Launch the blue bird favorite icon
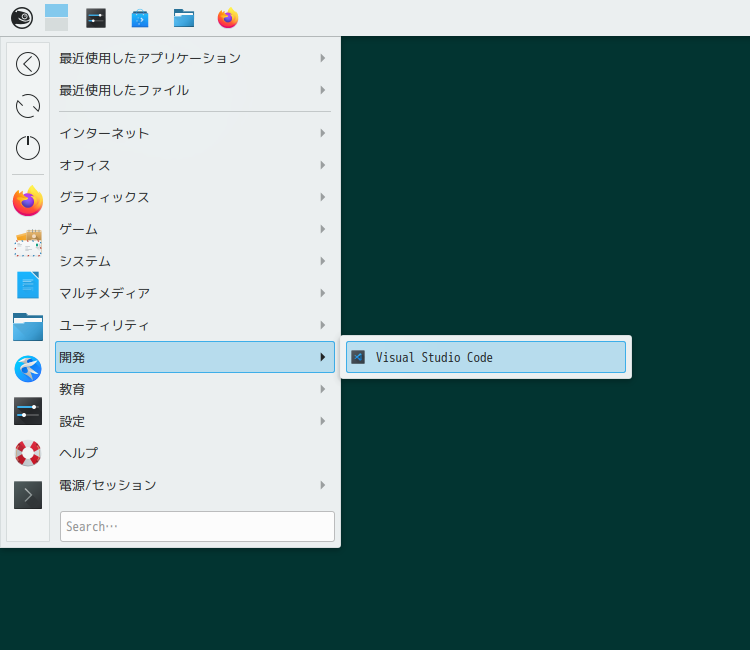Screen dimensions: 750x650 [x=28, y=369]
